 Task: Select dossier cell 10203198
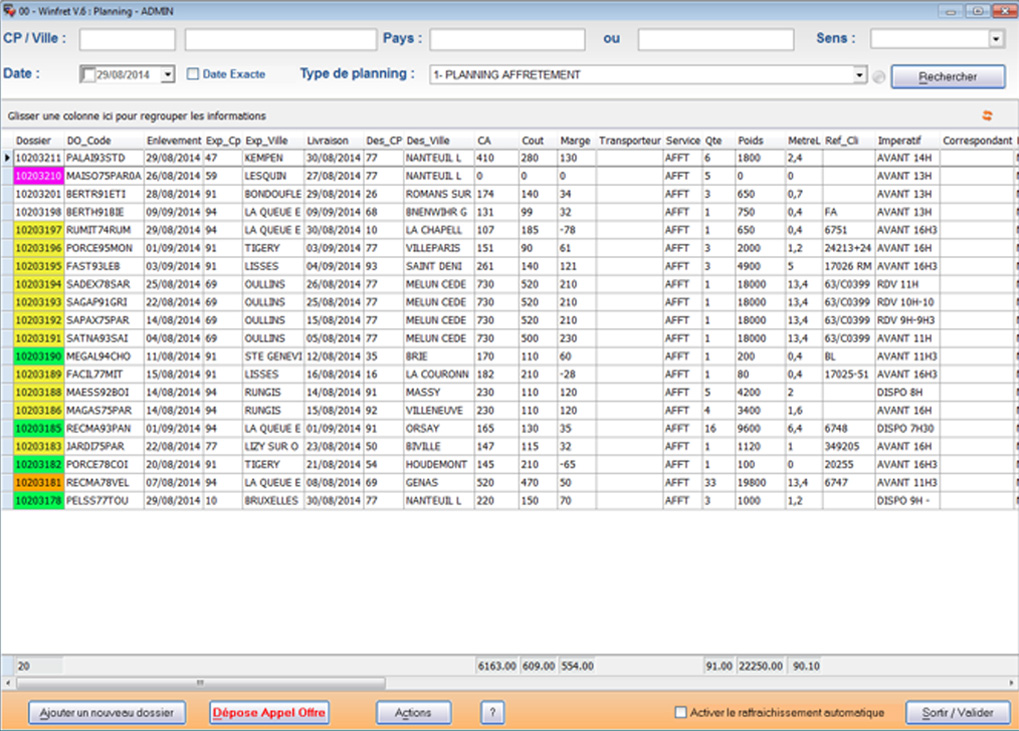39,212
